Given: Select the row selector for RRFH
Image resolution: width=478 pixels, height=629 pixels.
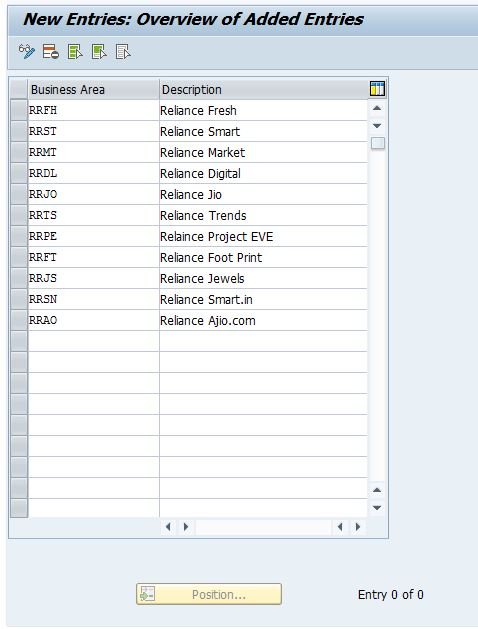Looking at the screenshot, I should (x=18, y=110).
